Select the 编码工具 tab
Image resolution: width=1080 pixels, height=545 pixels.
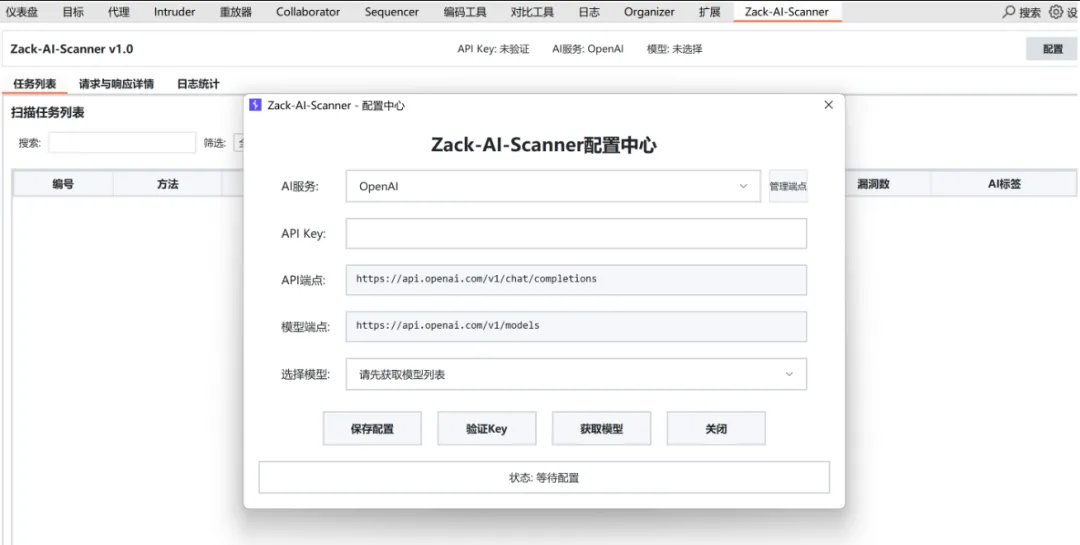[x=465, y=12]
